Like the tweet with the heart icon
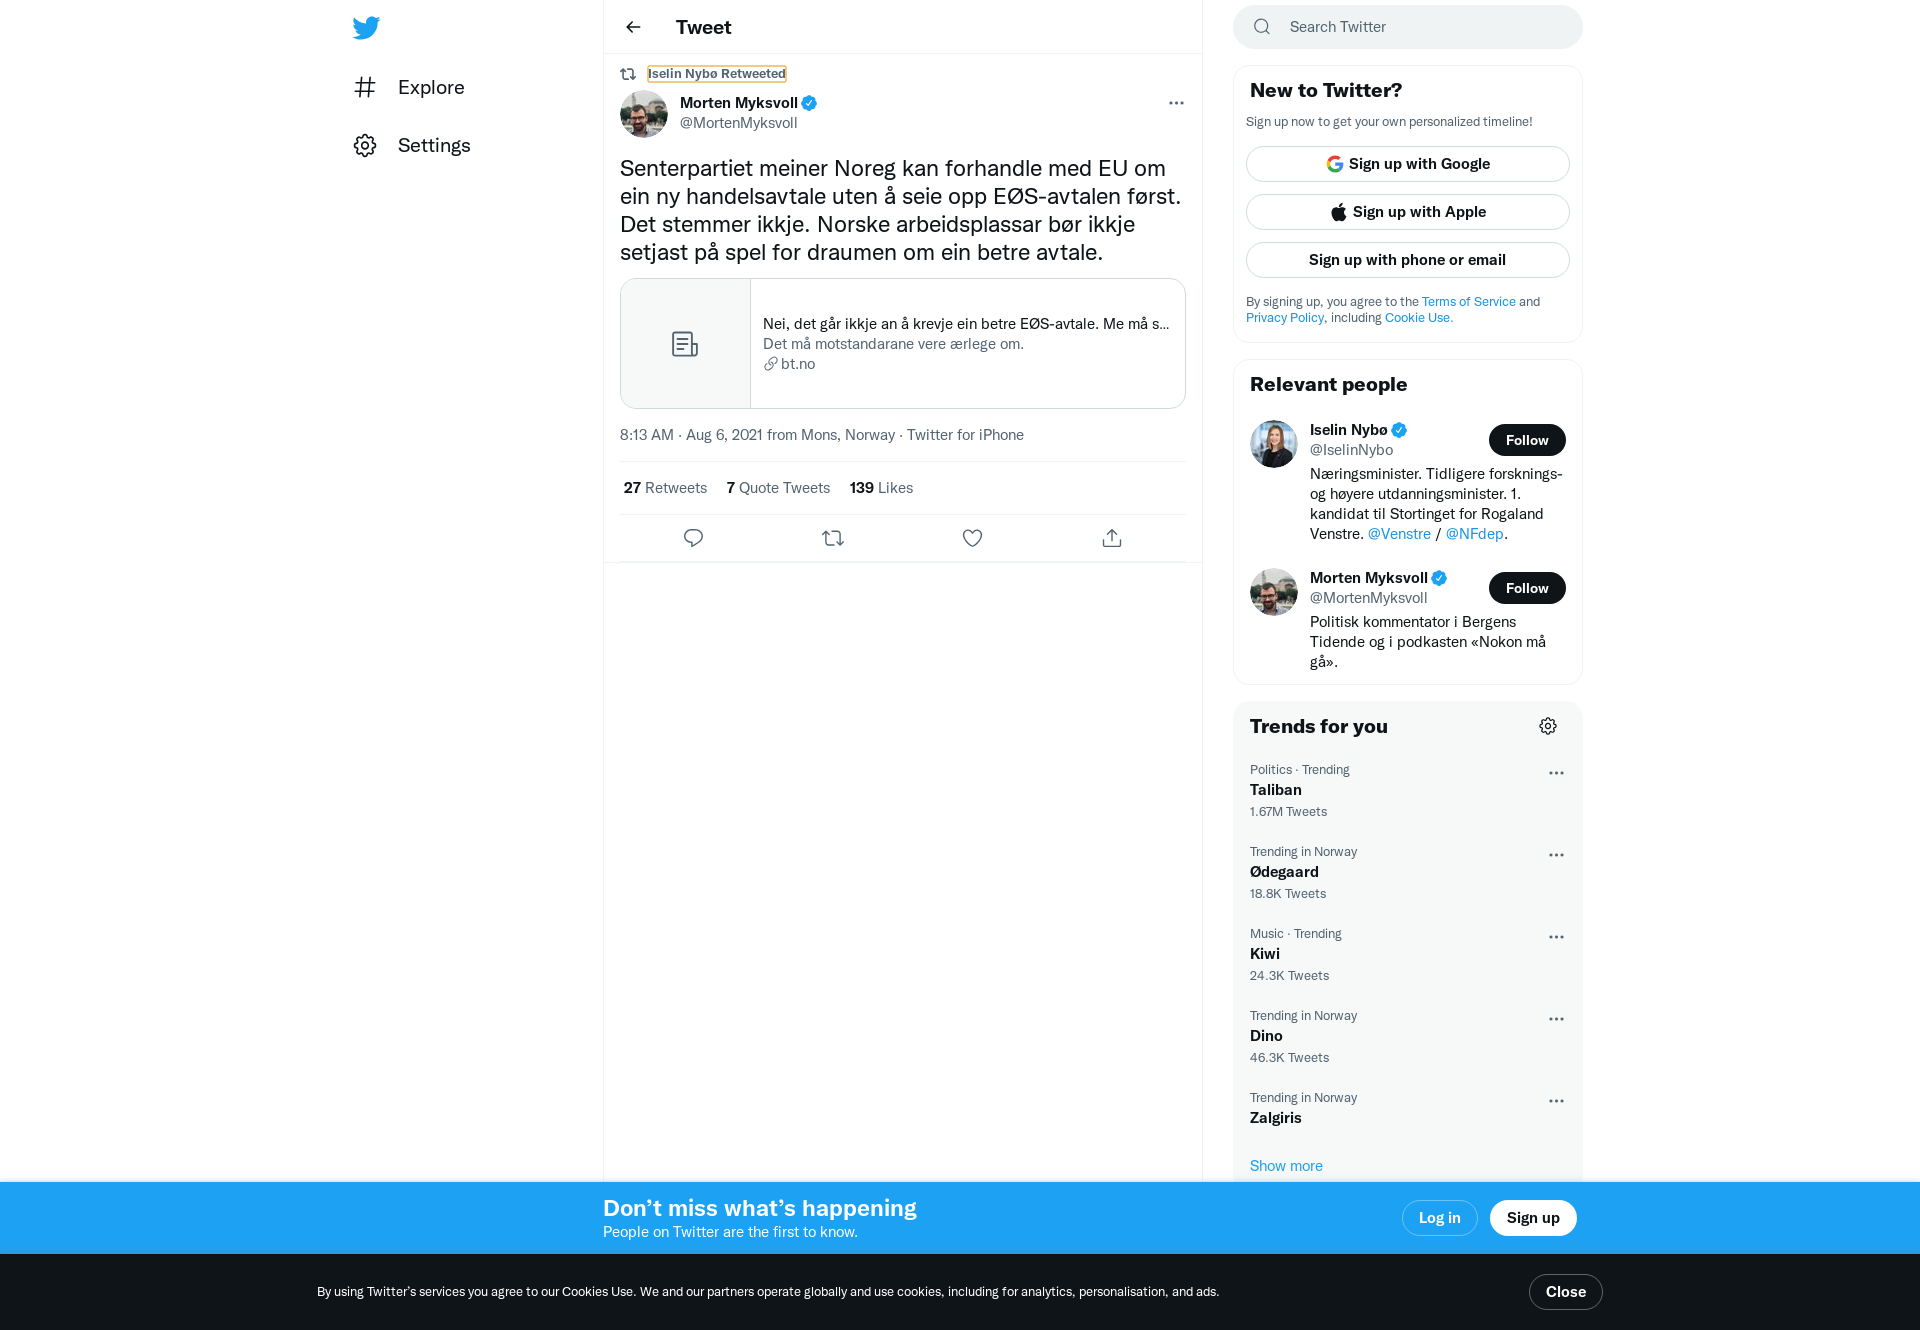1920x1330 pixels. click(x=972, y=538)
